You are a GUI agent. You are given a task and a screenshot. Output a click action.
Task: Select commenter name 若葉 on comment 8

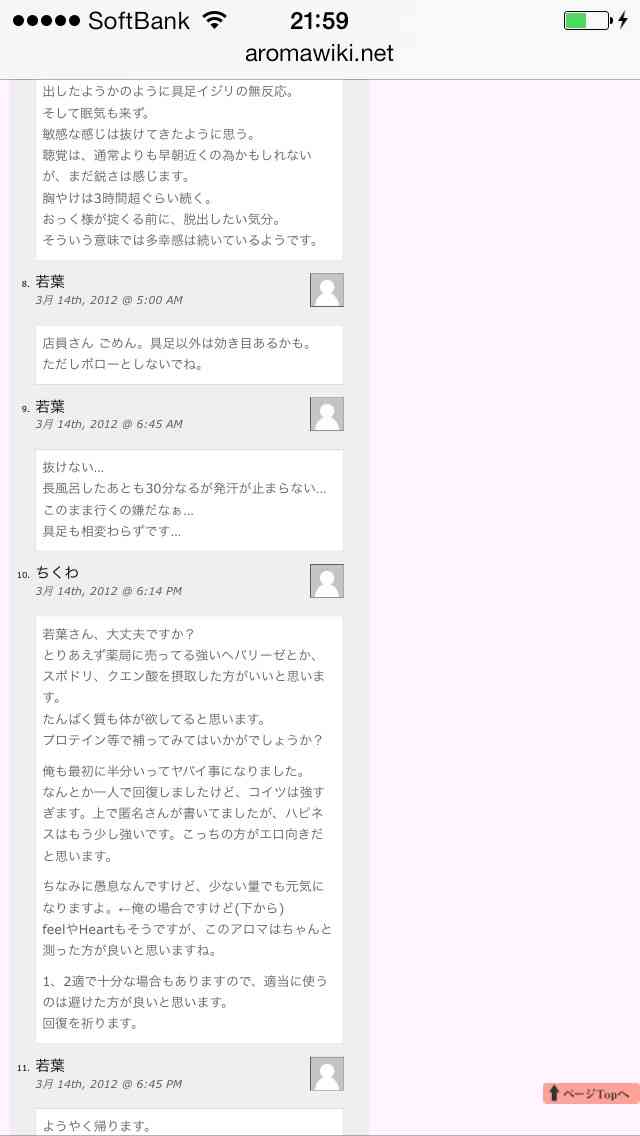tap(50, 283)
